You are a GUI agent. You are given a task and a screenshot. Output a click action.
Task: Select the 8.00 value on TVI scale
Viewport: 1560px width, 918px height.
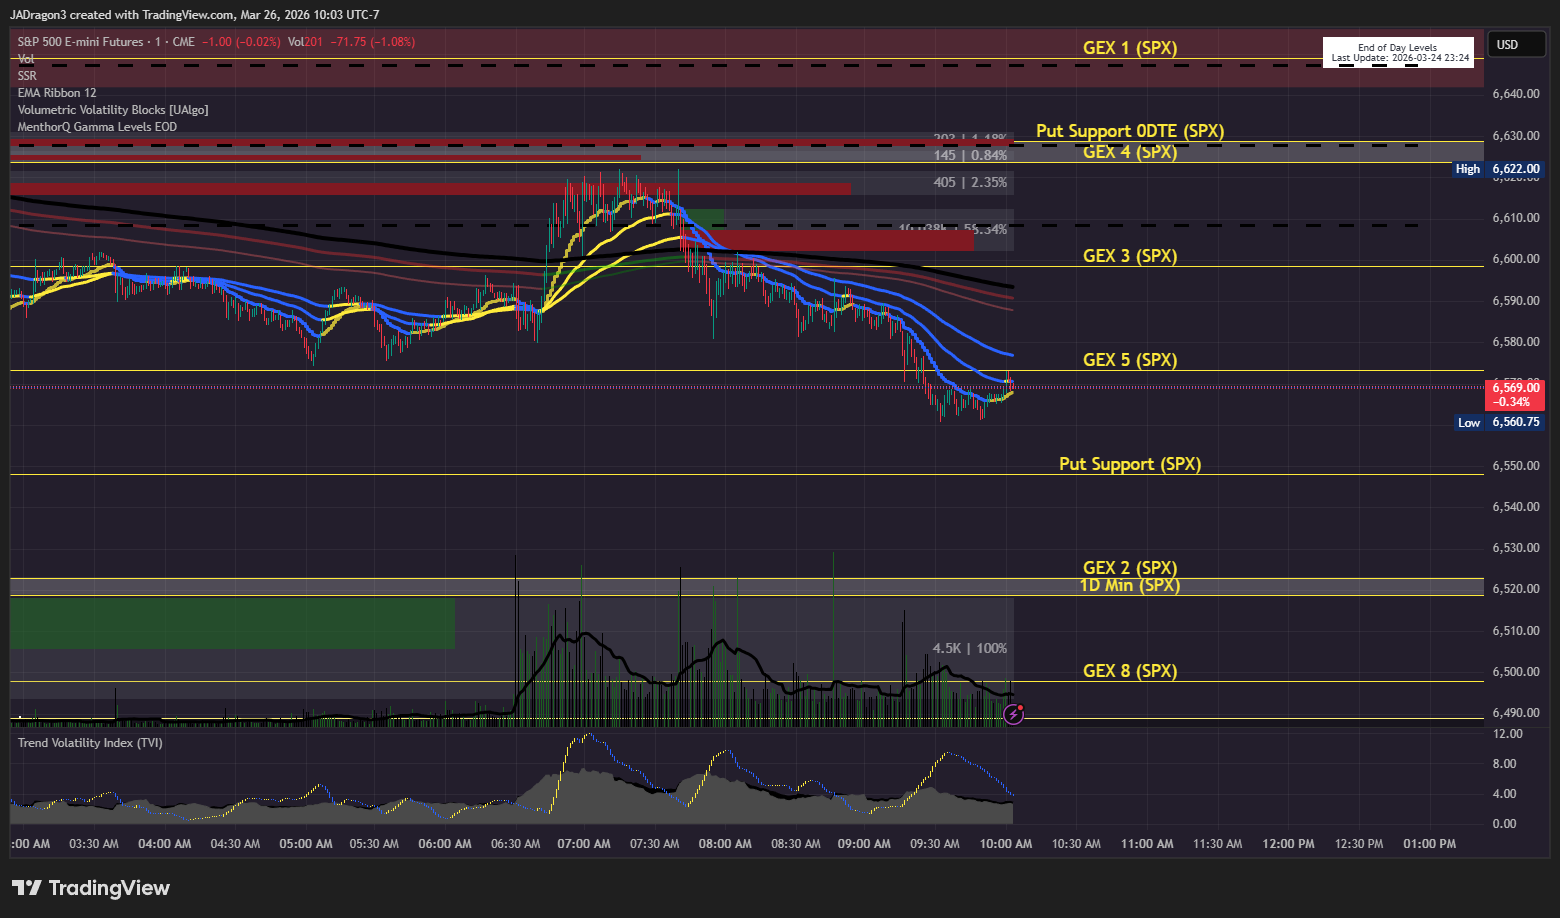[x=1504, y=764]
